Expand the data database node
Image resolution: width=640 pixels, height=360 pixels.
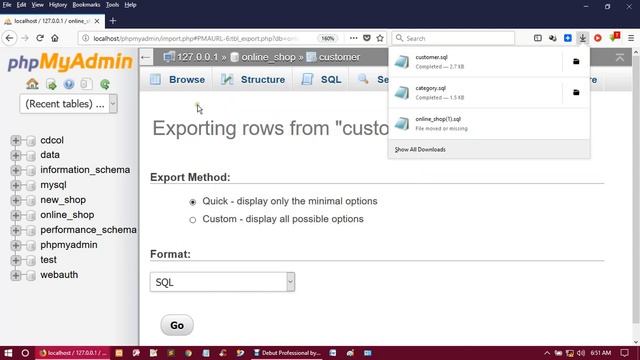tap(16, 155)
